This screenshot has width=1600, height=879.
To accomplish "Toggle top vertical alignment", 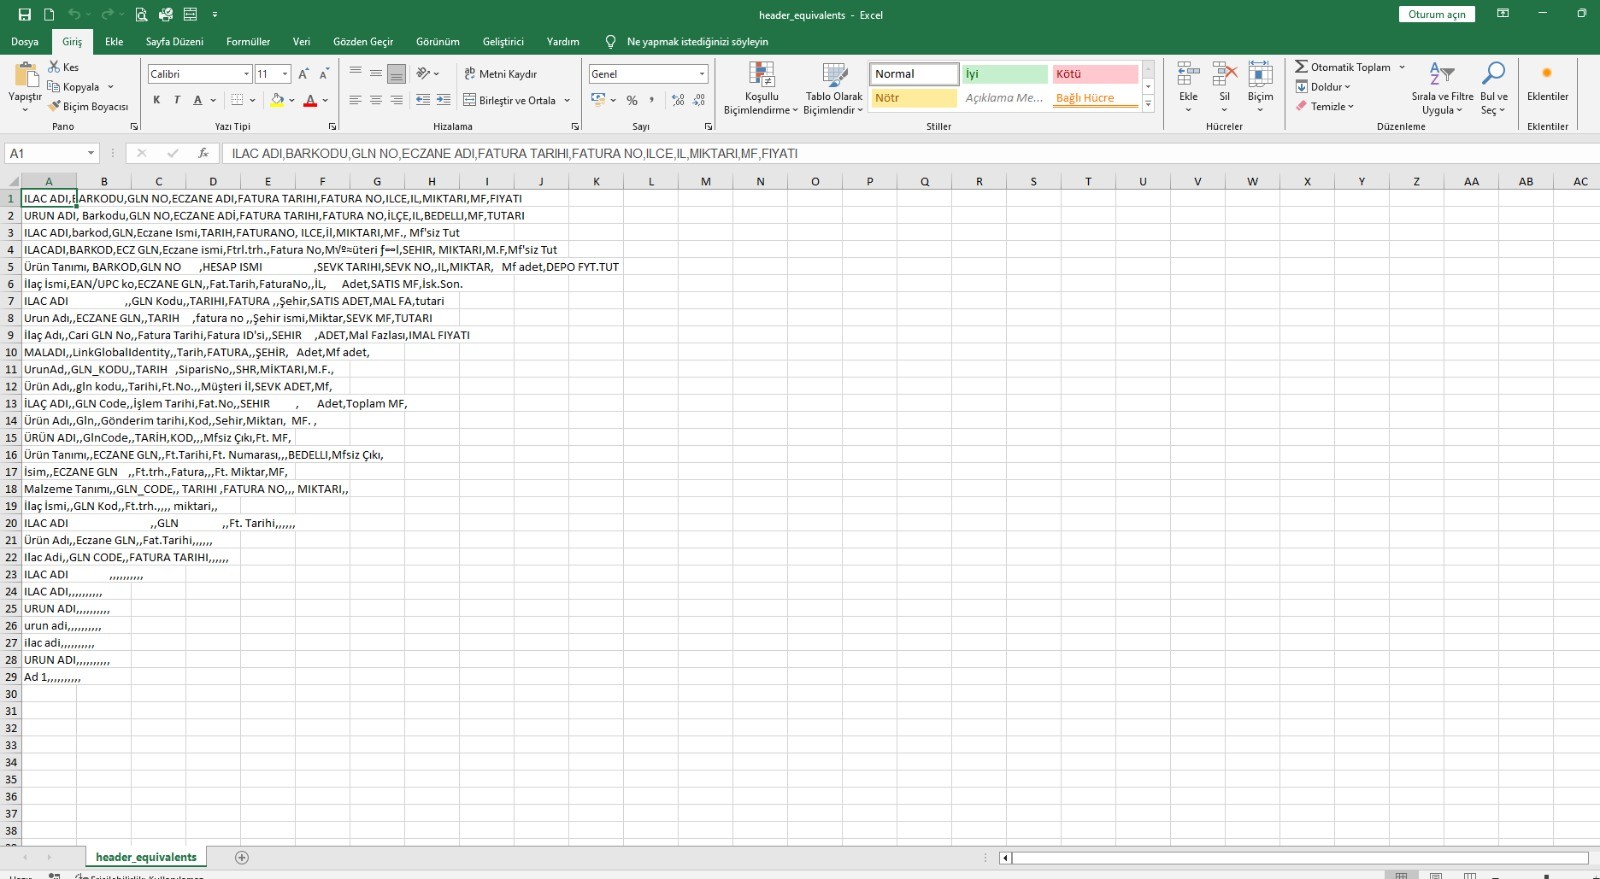I will (x=355, y=73).
